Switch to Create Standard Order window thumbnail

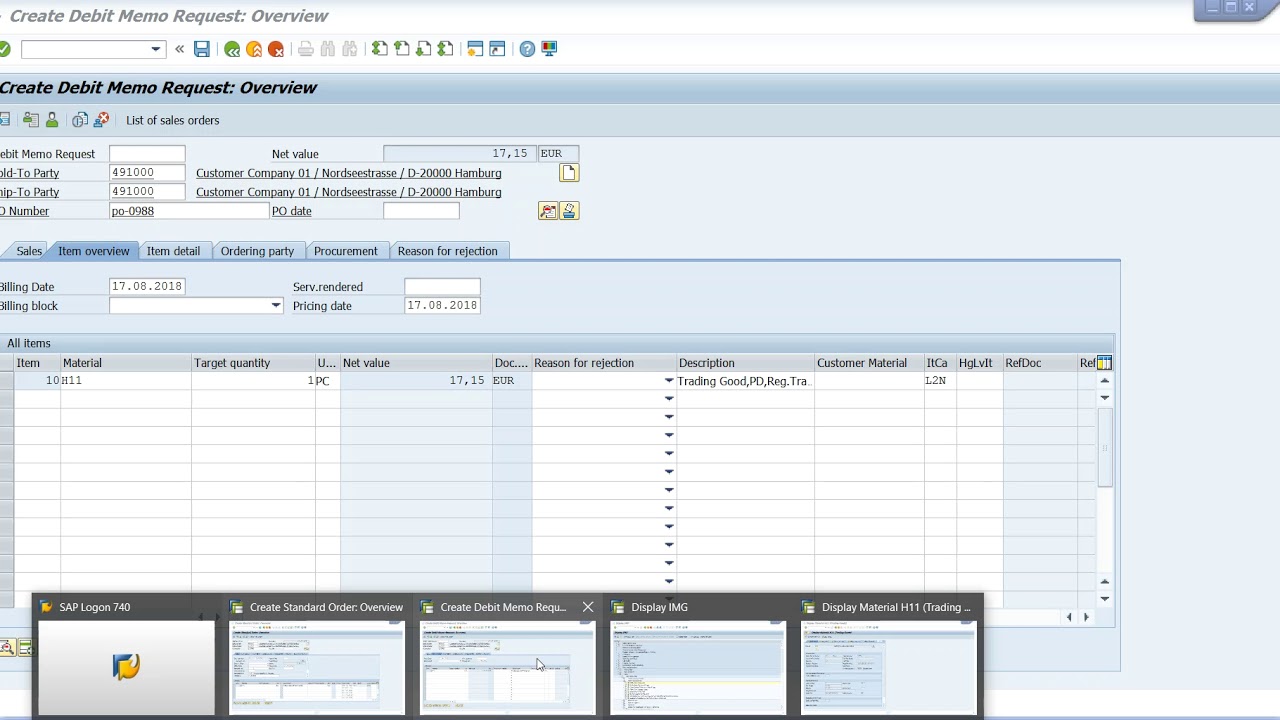coord(316,656)
